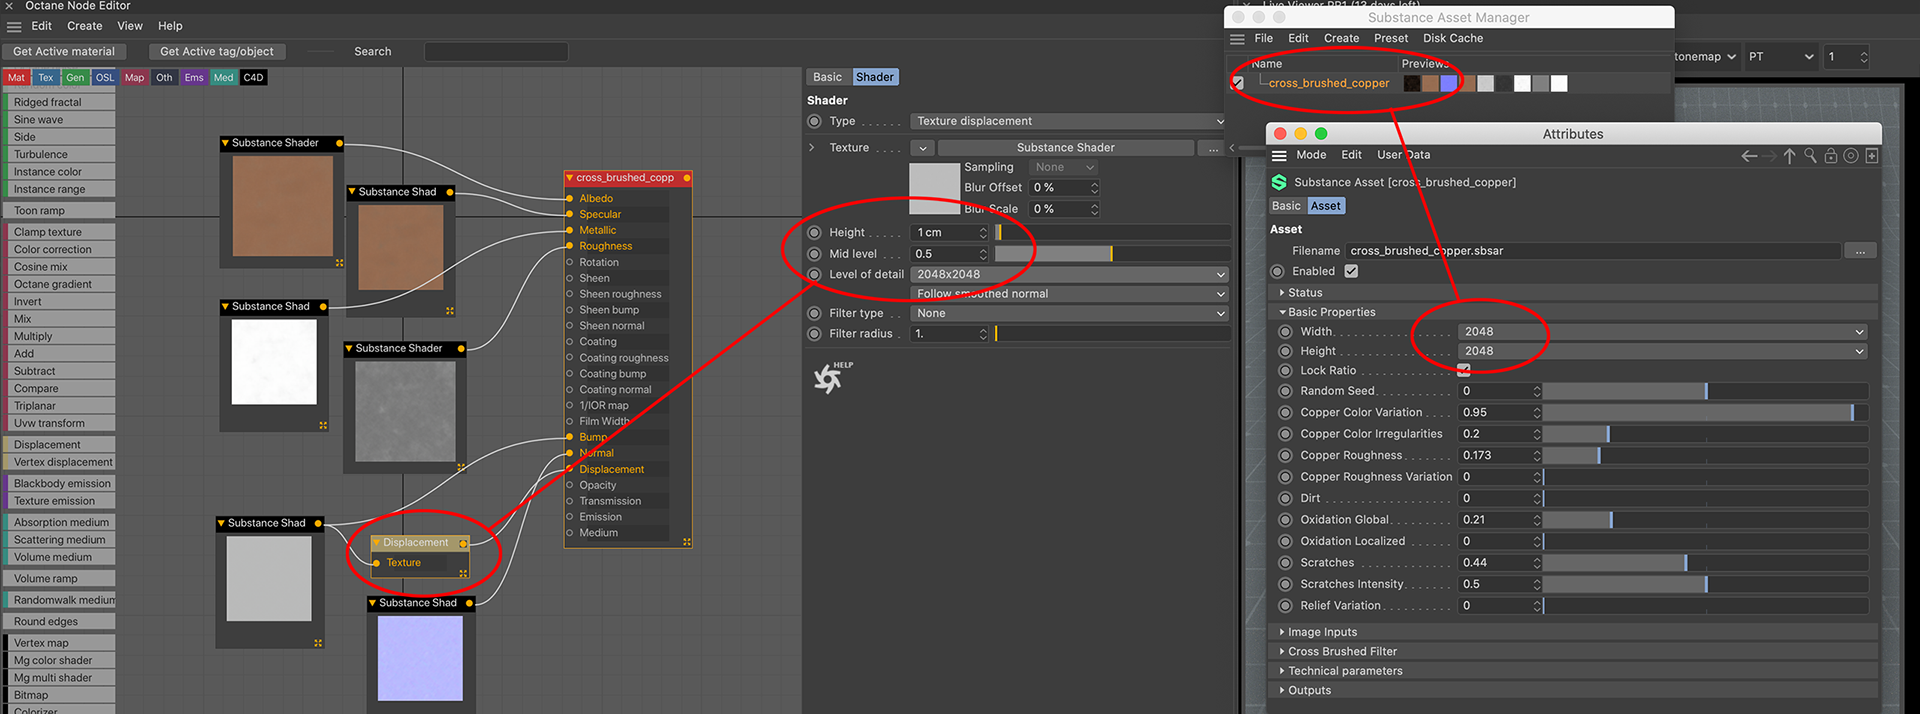Viewport: 1920px width, 714px height.
Task: Click the node editor Search input field
Action: point(496,52)
